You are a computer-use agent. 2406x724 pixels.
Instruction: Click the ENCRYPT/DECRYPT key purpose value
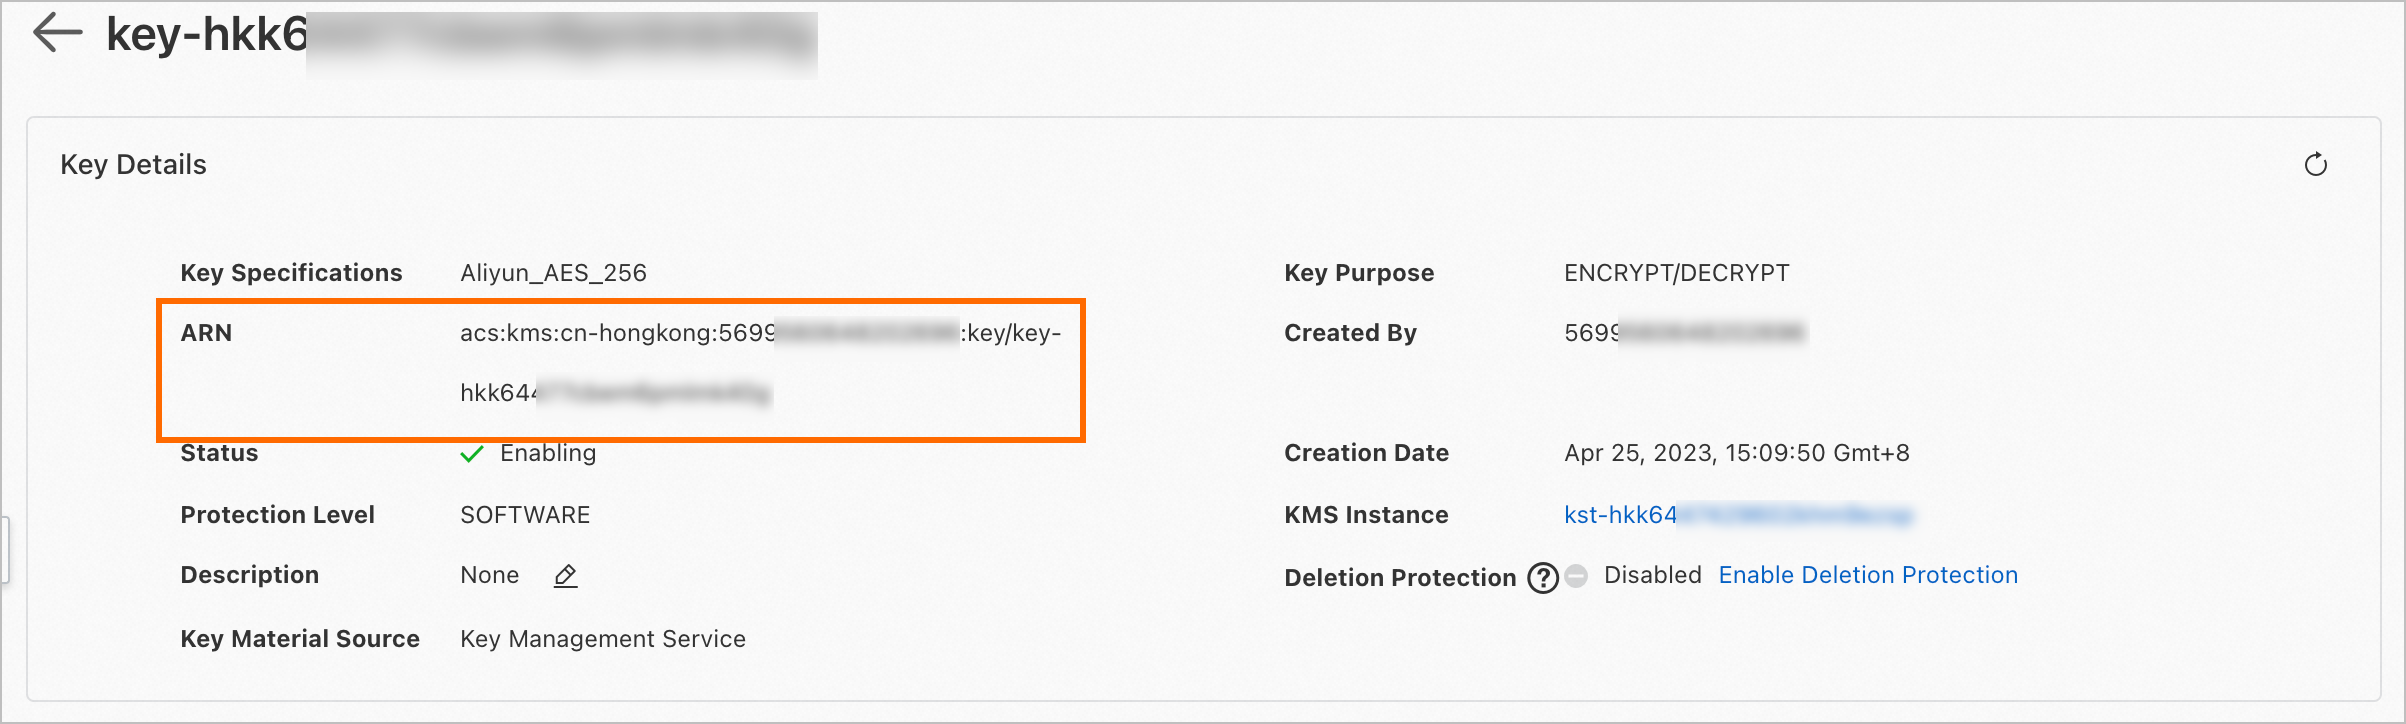click(x=1676, y=273)
